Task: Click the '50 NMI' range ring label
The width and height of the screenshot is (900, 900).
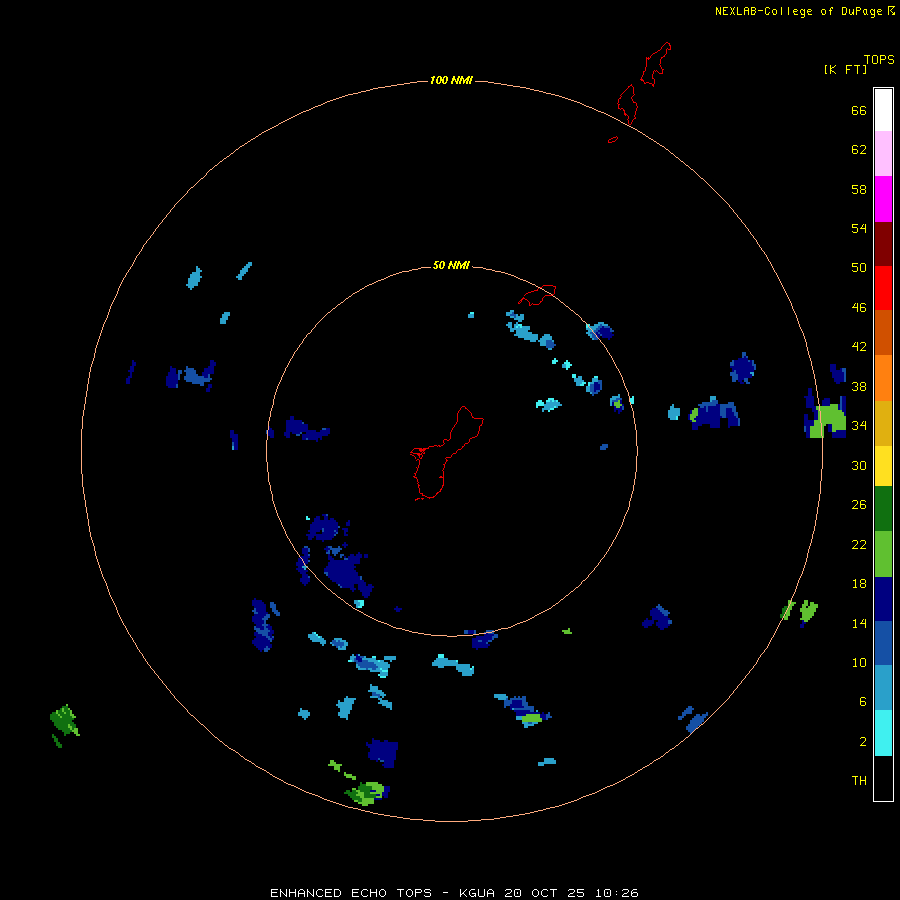Action: click(x=451, y=265)
